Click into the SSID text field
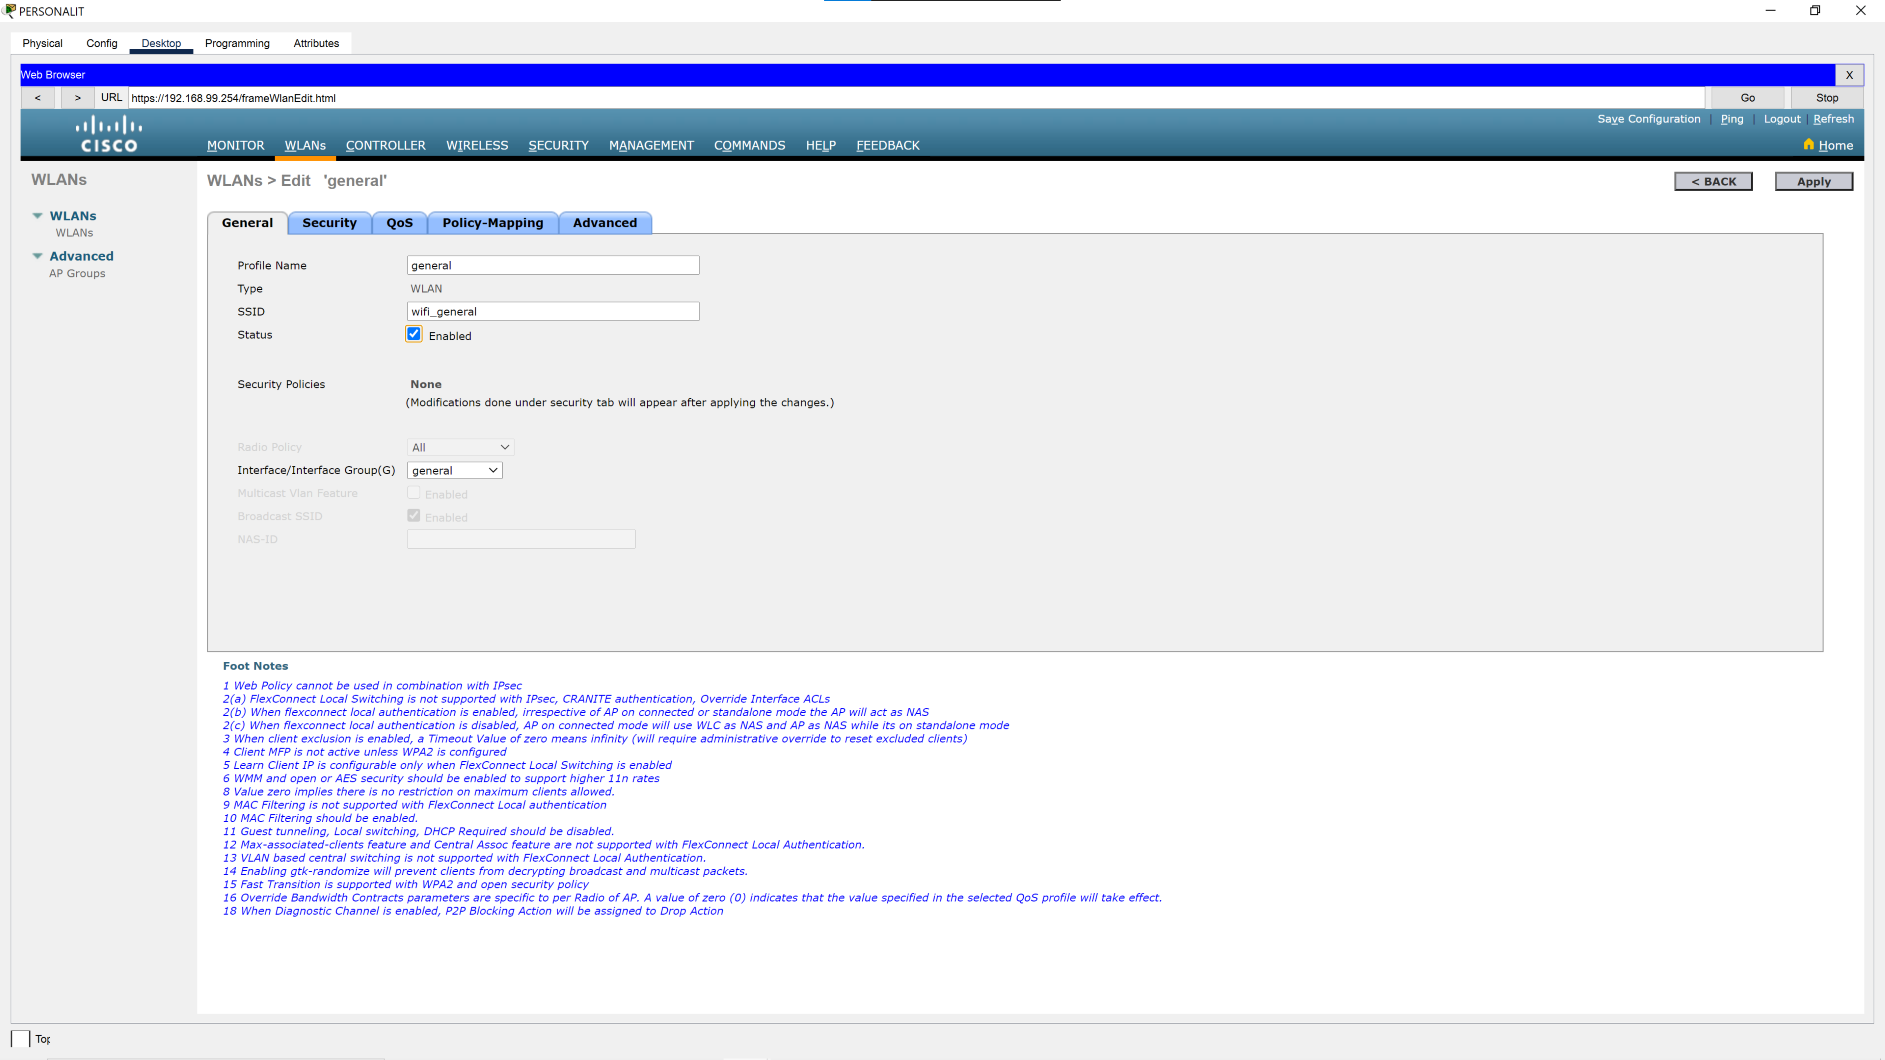Viewport: 1885px width, 1060px height. click(552, 312)
